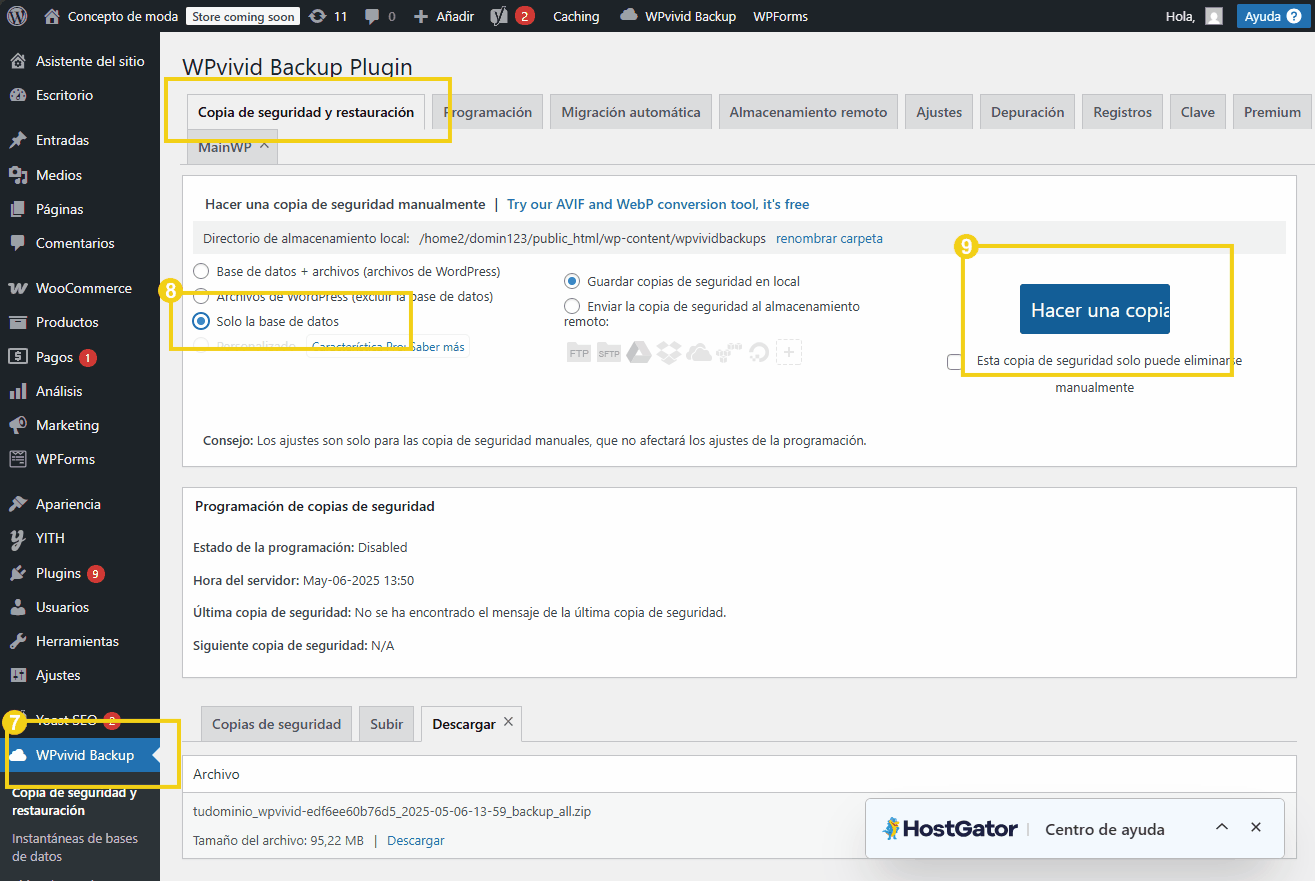The height and width of the screenshot is (881, 1315).
Task: Select the SFTP remote storage icon
Action: coord(609,353)
